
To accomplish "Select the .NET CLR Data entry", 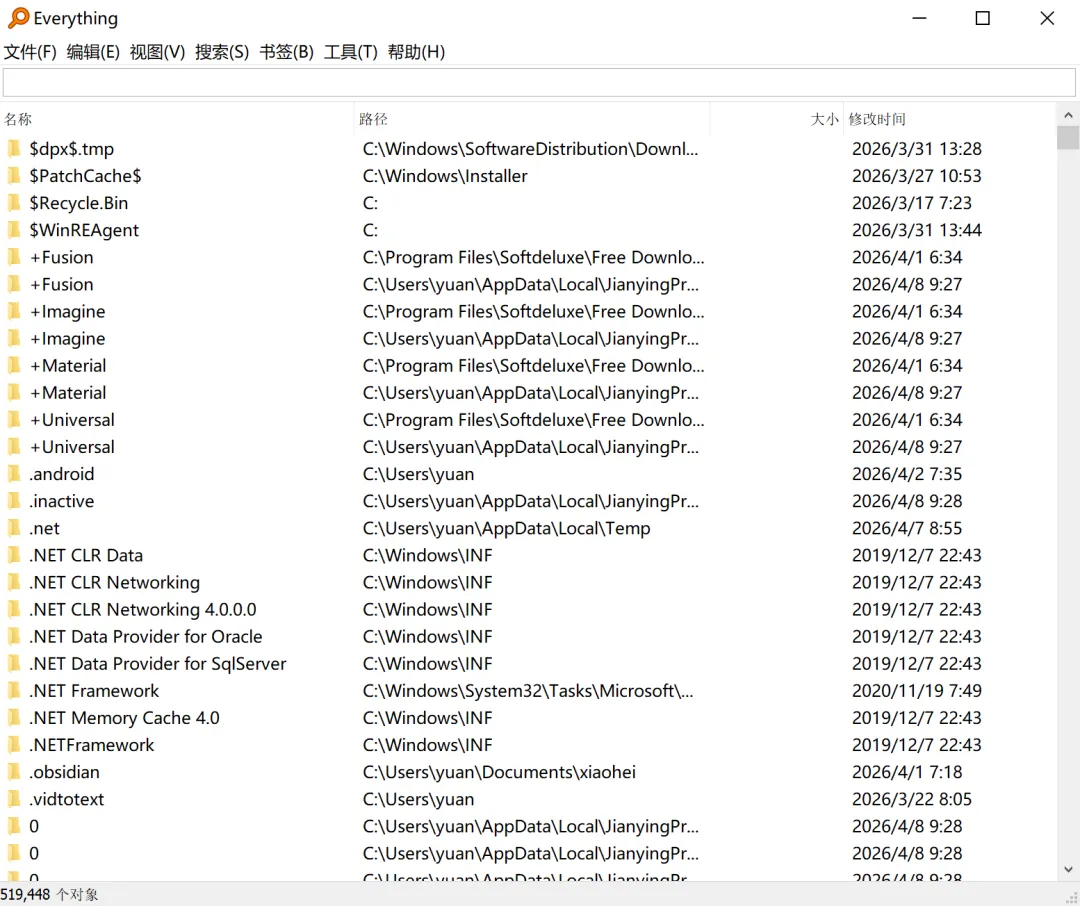I will [x=86, y=555].
